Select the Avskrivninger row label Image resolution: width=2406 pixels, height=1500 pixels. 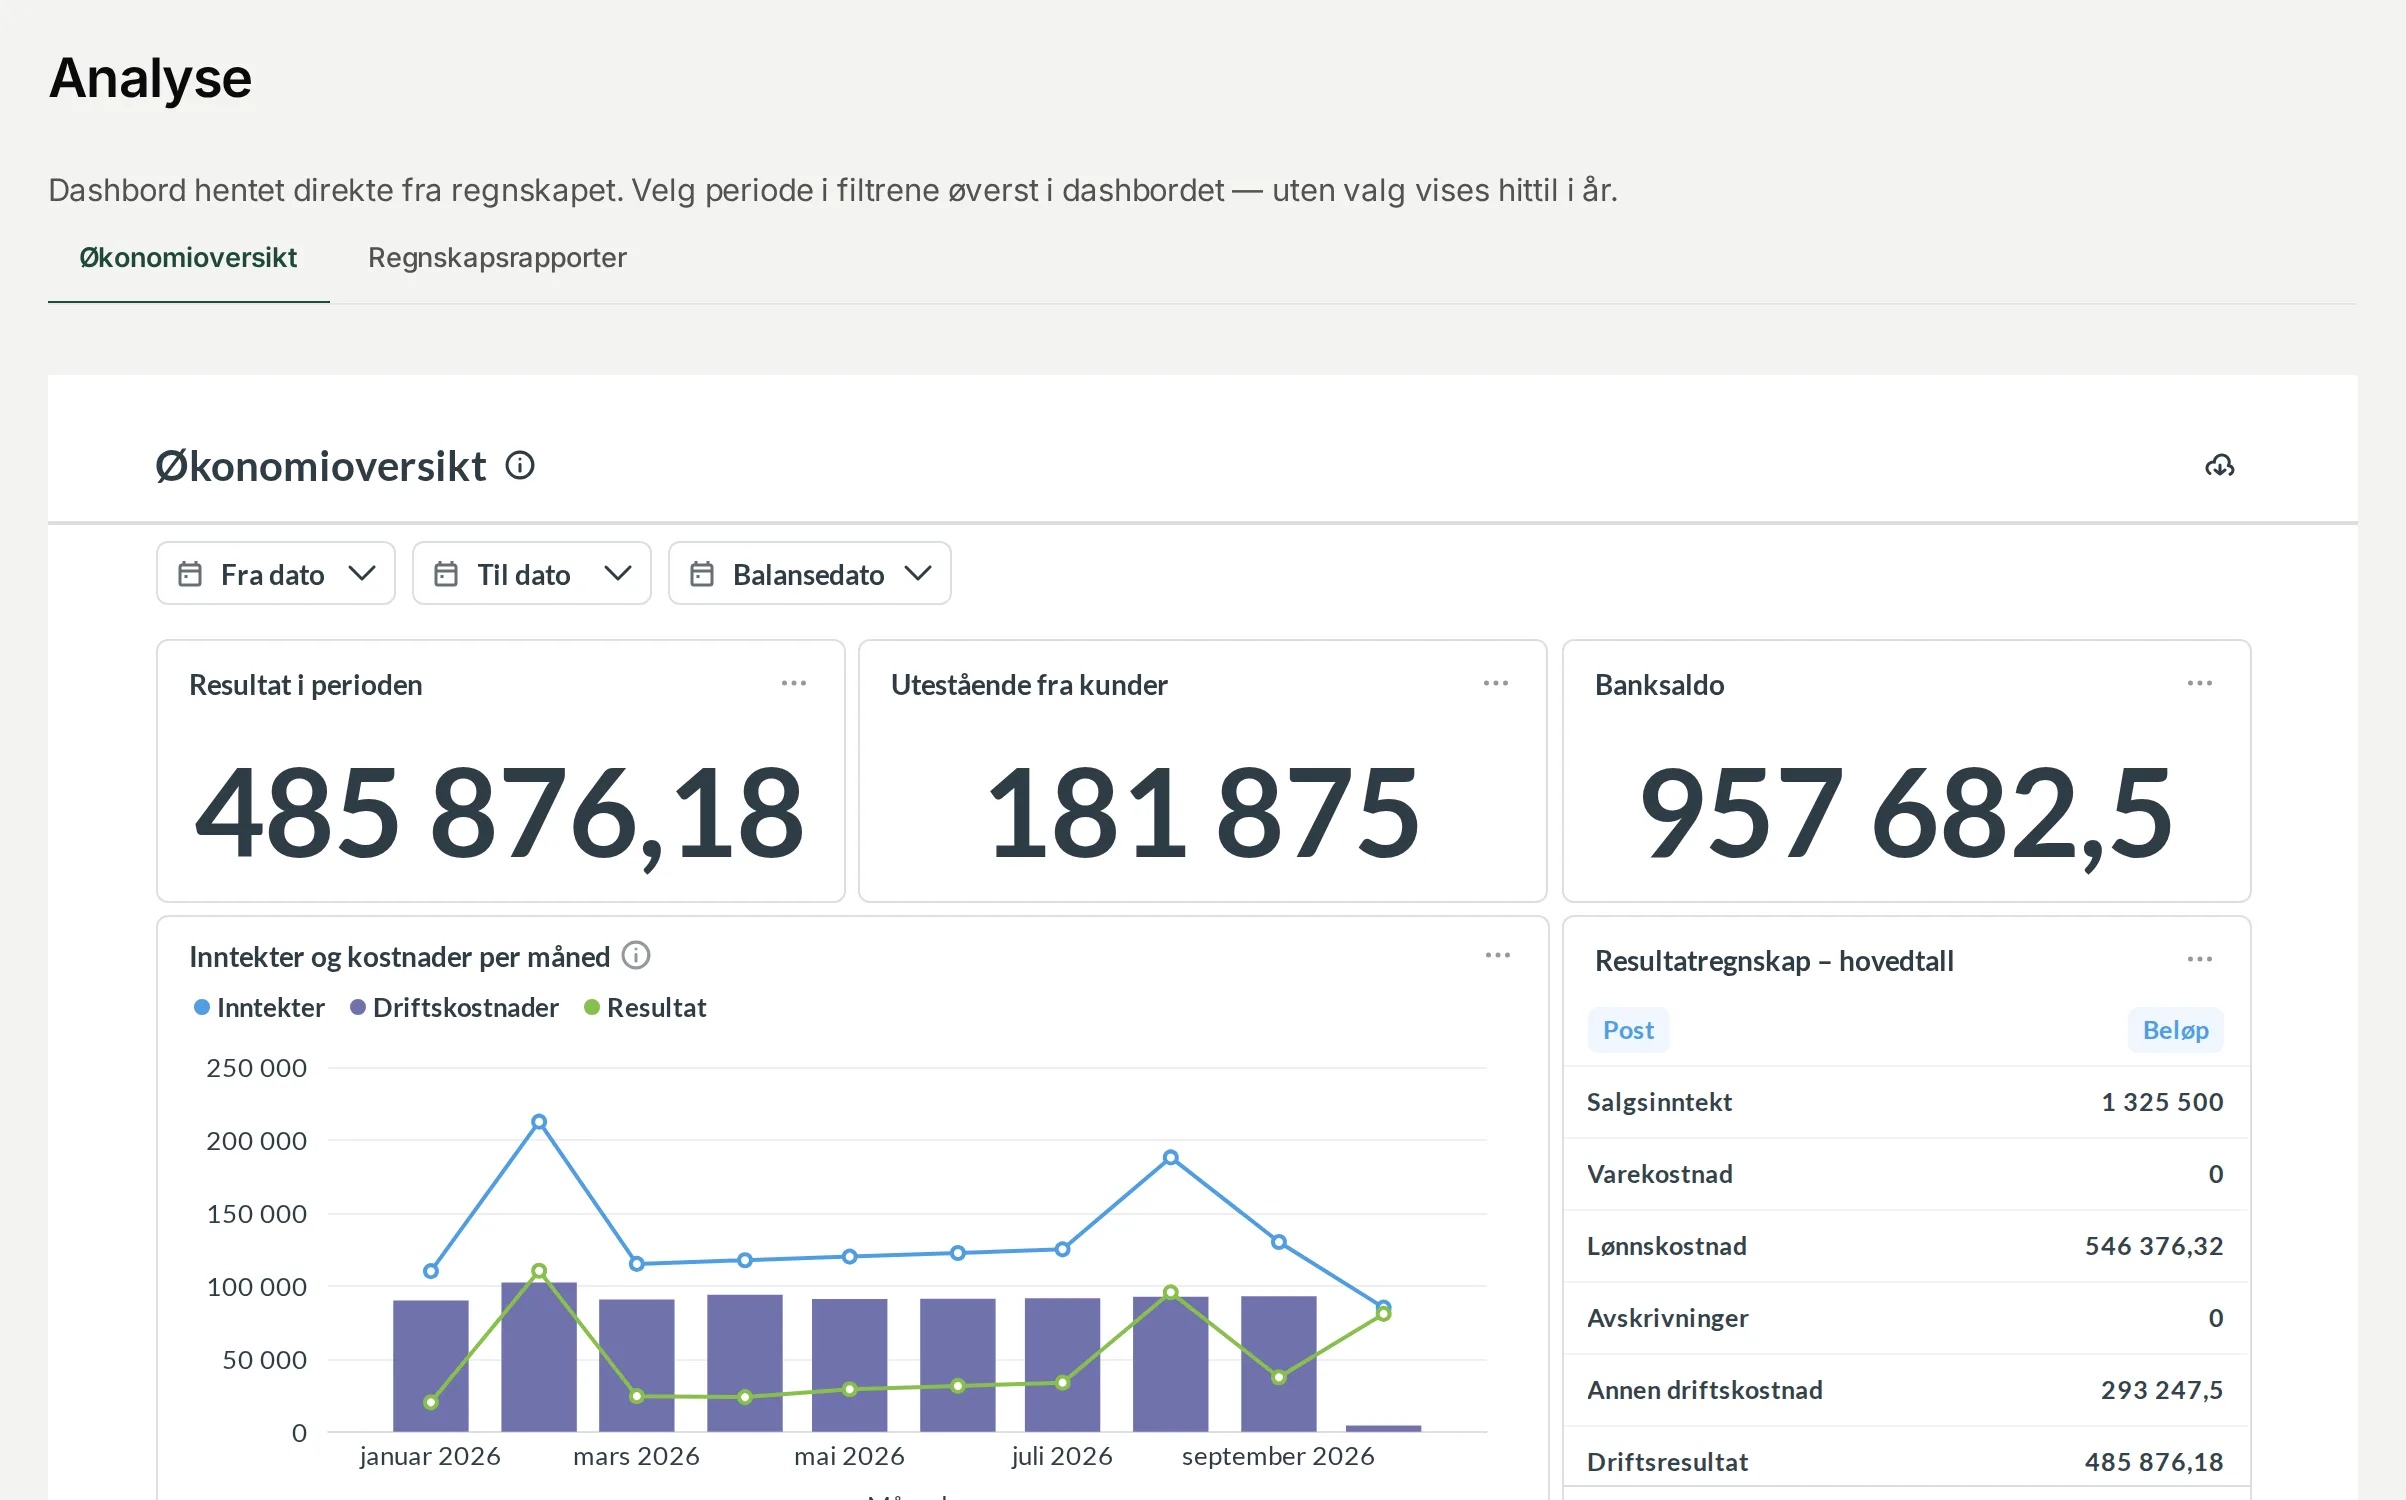click(1668, 1318)
